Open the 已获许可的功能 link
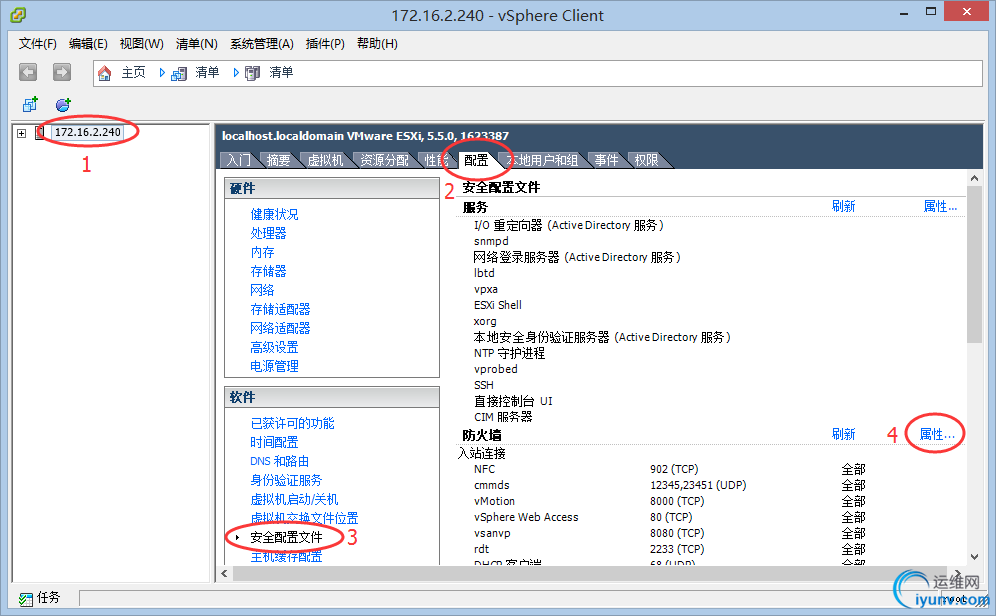Viewport: 996px width, 616px height. click(292, 423)
